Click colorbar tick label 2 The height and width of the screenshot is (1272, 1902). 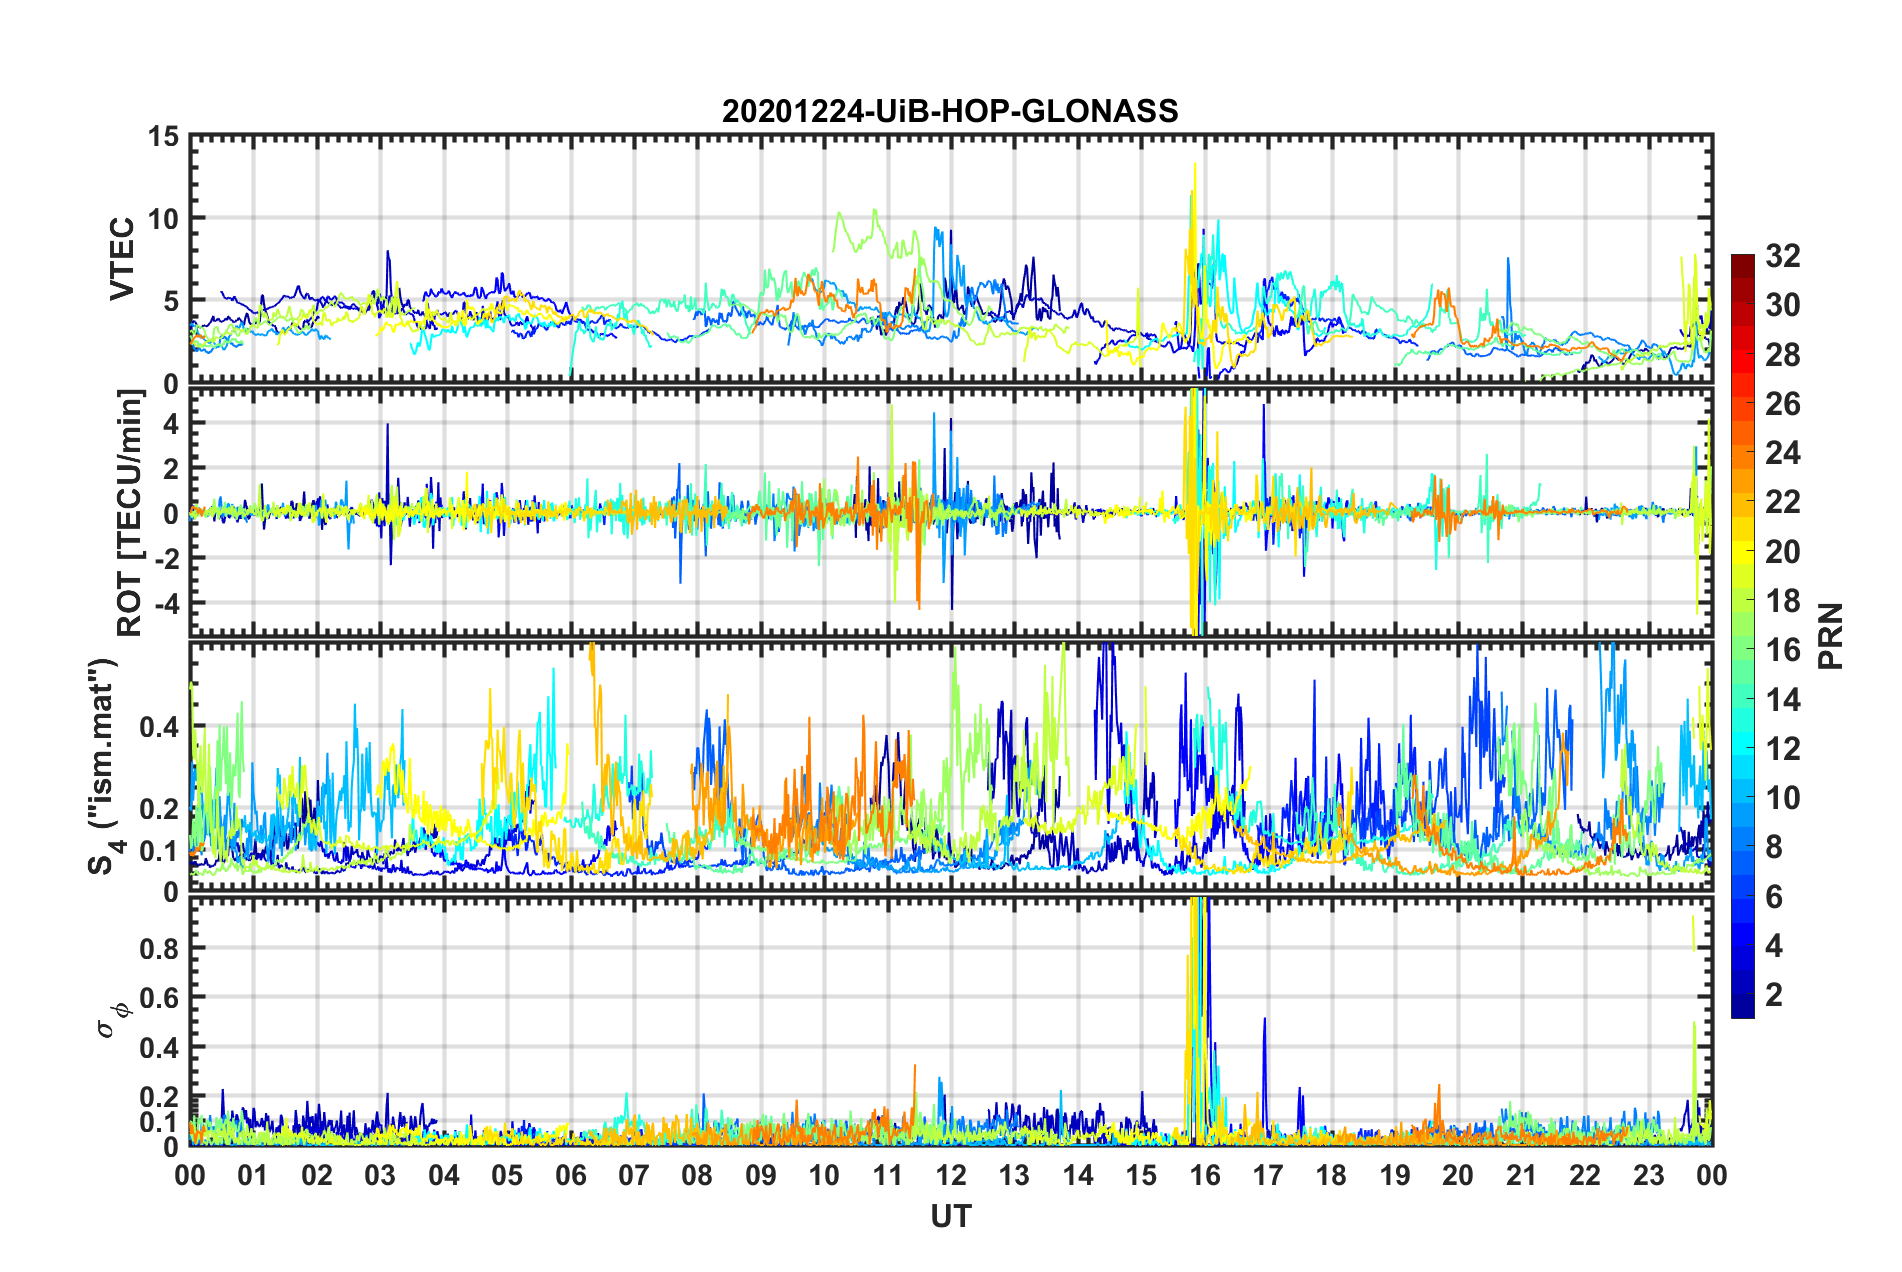tap(1774, 995)
